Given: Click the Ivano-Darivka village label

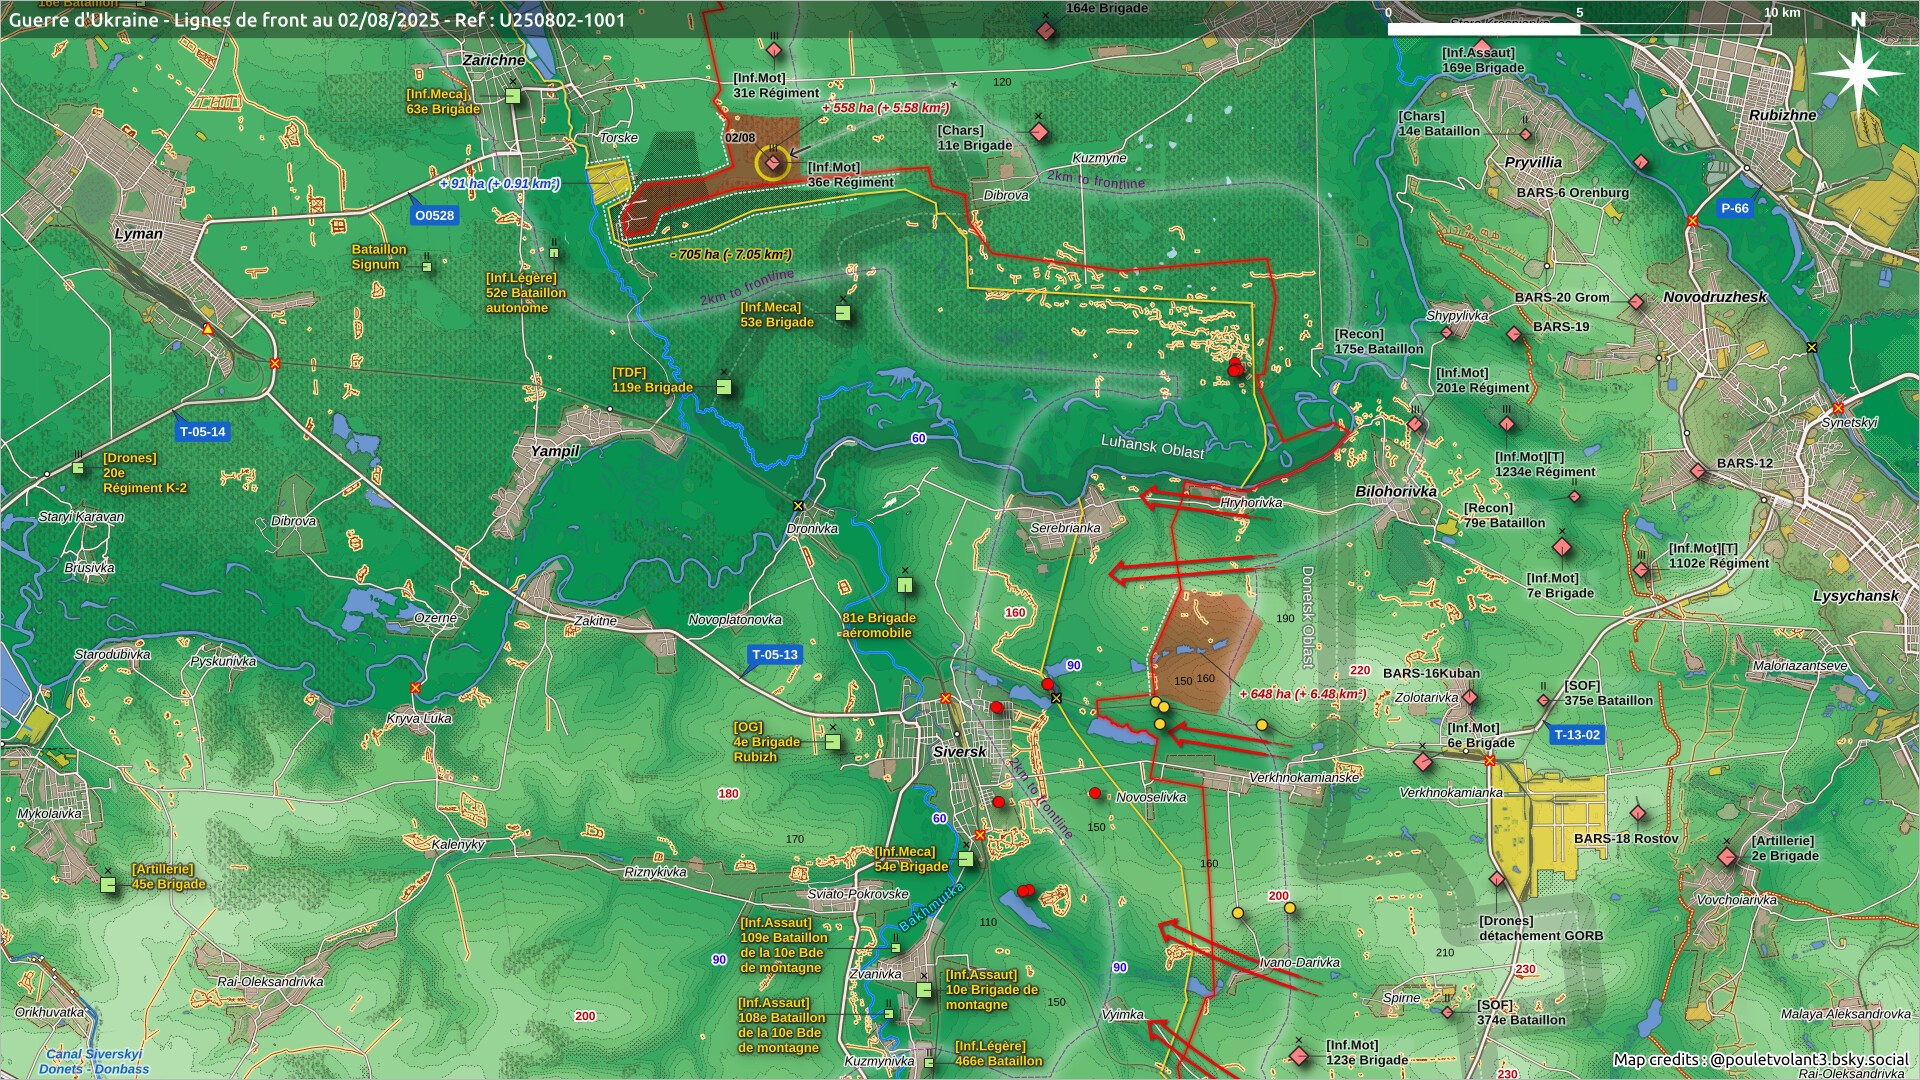Looking at the screenshot, I should 1299,963.
